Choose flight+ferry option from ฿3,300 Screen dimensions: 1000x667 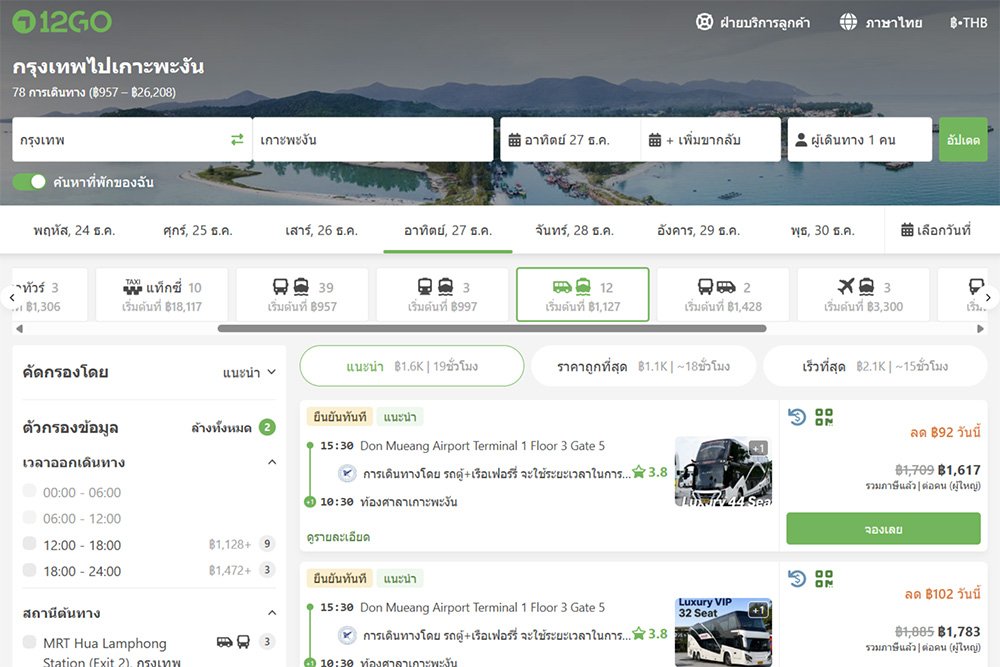click(x=864, y=295)
